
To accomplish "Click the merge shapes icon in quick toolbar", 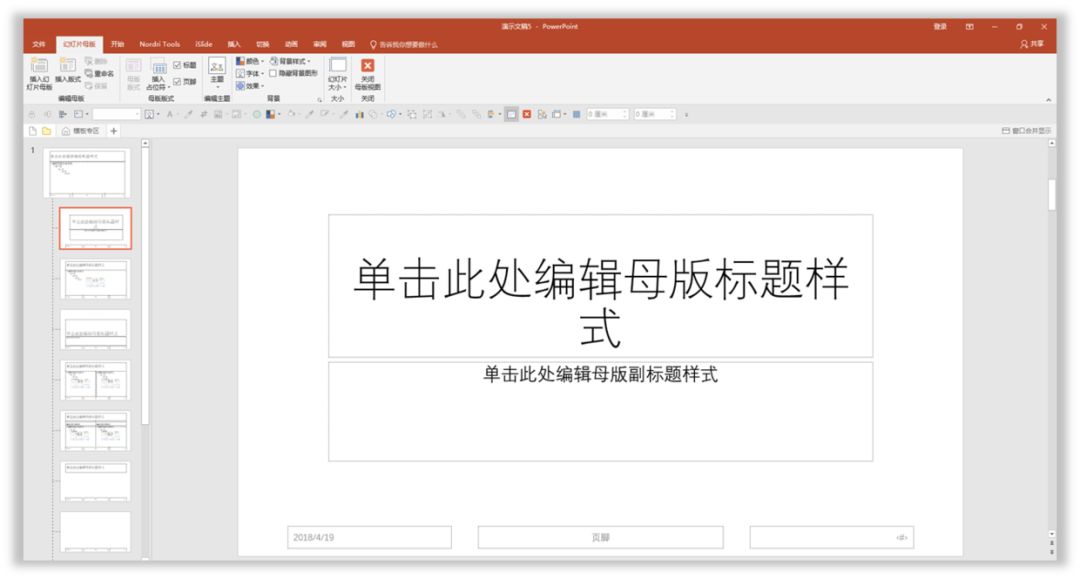I will (x=393, y=114).
